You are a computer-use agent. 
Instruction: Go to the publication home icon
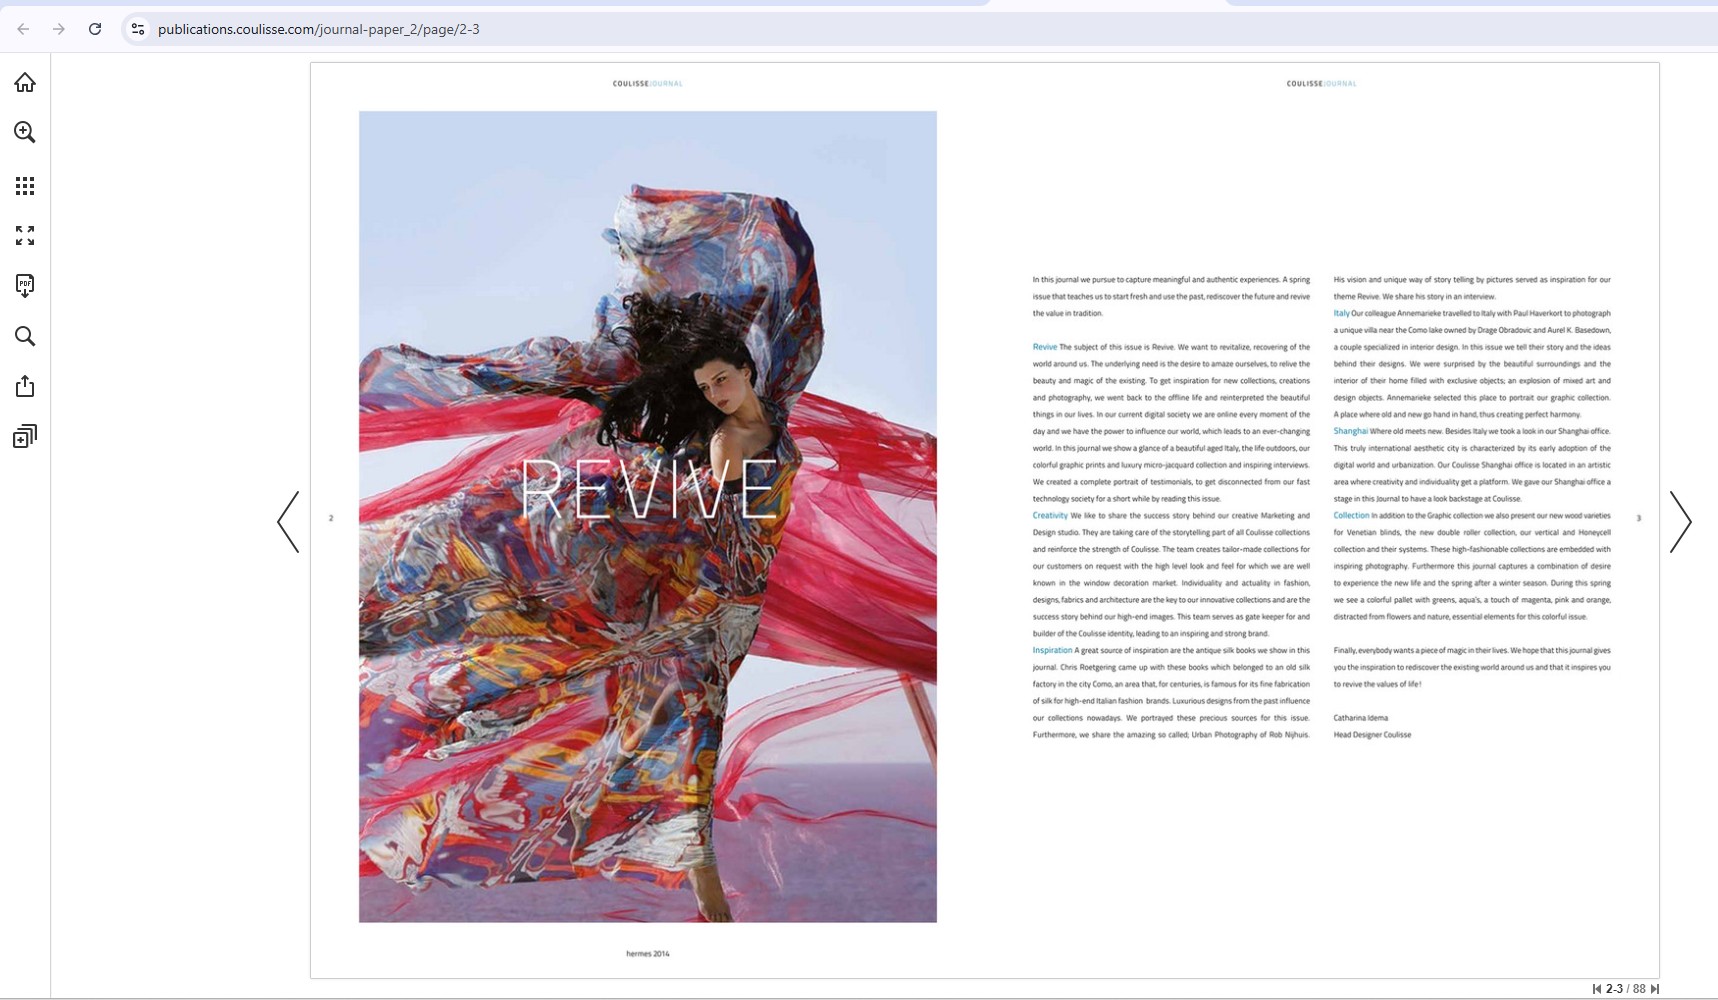point(25,82)
